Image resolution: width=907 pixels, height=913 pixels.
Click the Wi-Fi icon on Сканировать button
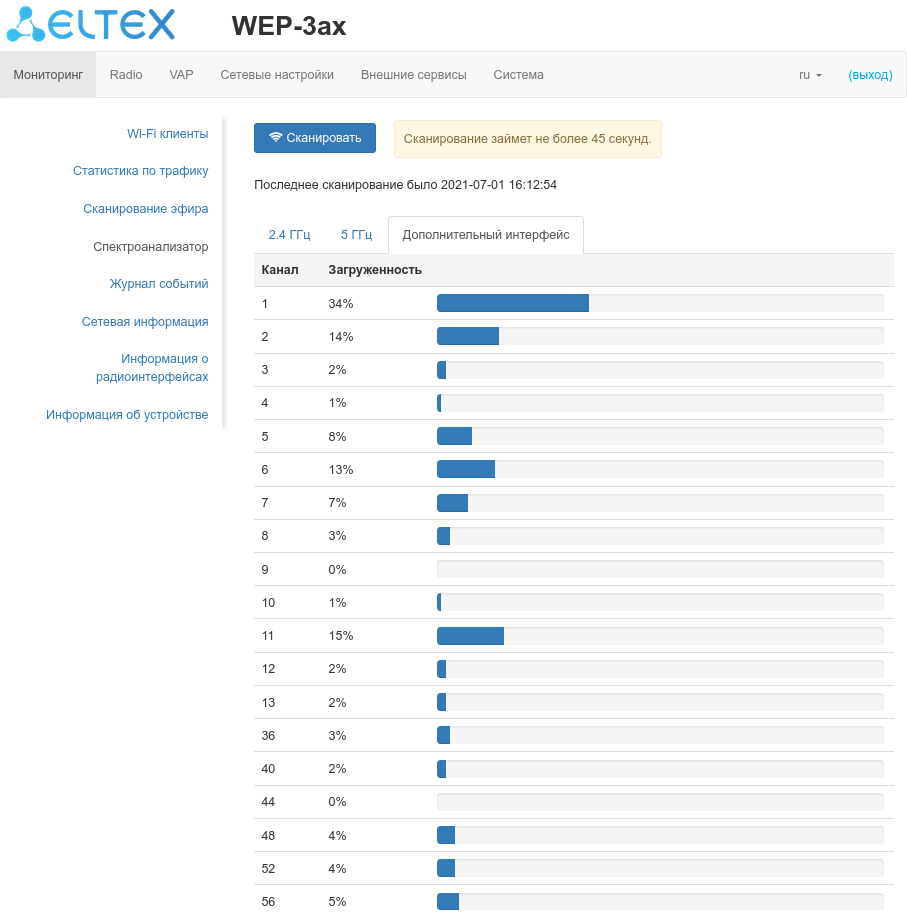[275, 138]
